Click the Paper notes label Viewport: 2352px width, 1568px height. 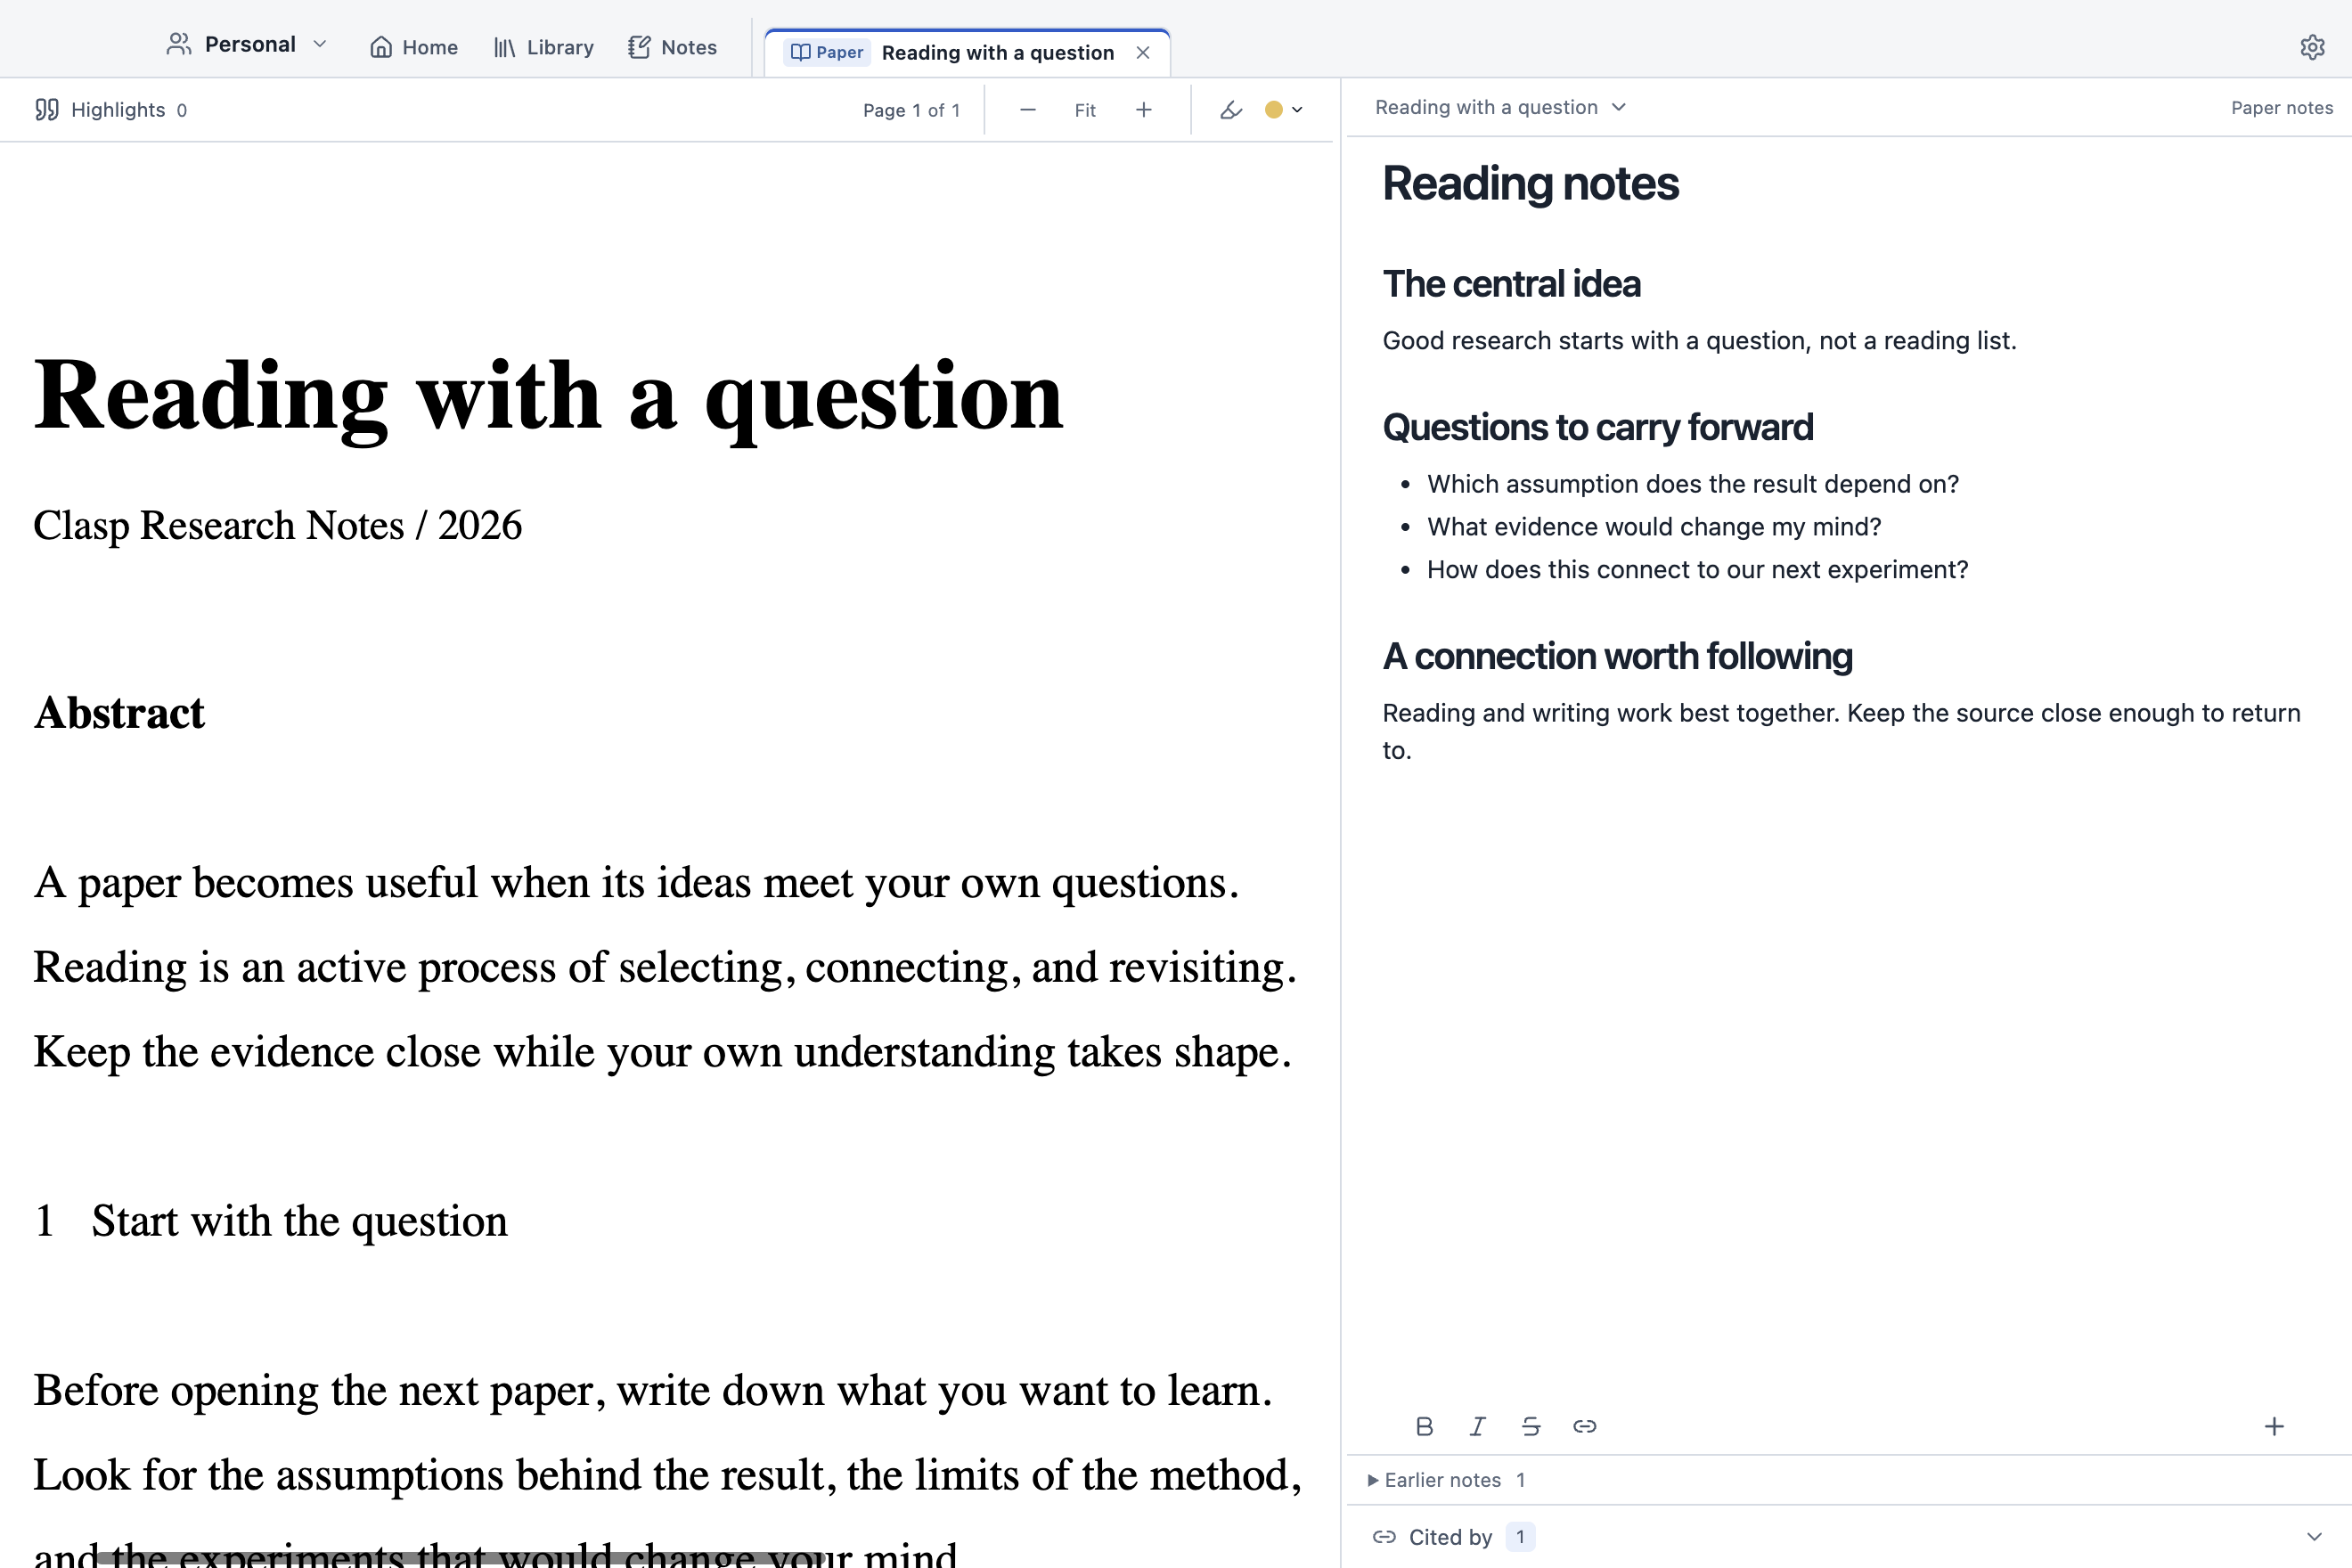[2282, 107]
